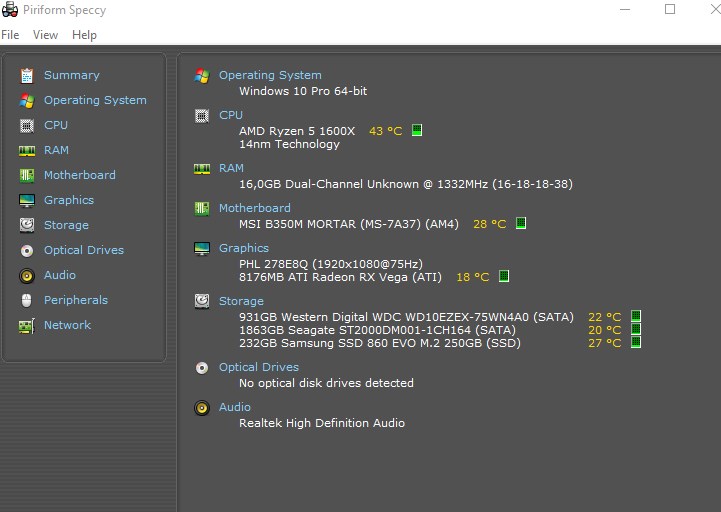Screen dimensions: 721x512
Task: Click the Samsung SSD temperature indicator beside 27 °C
Action: coord(636,342)
